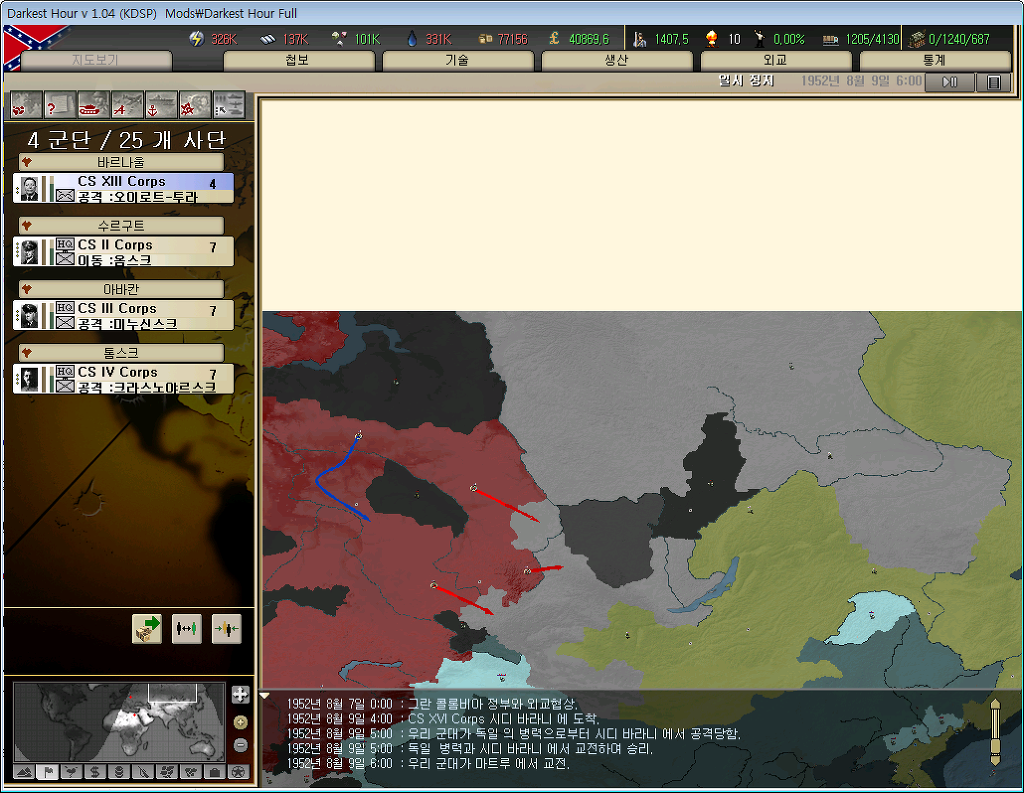1024x793 pixels.
Task: Select the CS IV Corps unit
Action: pos(123,379)
